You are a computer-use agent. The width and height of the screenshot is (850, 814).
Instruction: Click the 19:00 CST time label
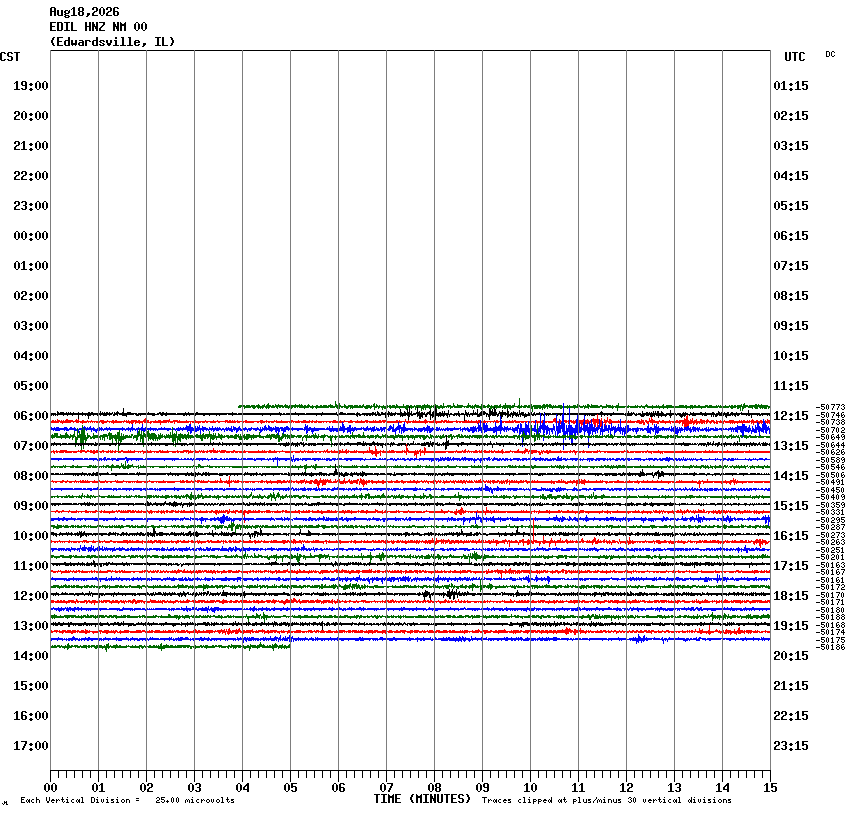click(x=31, y=86)
